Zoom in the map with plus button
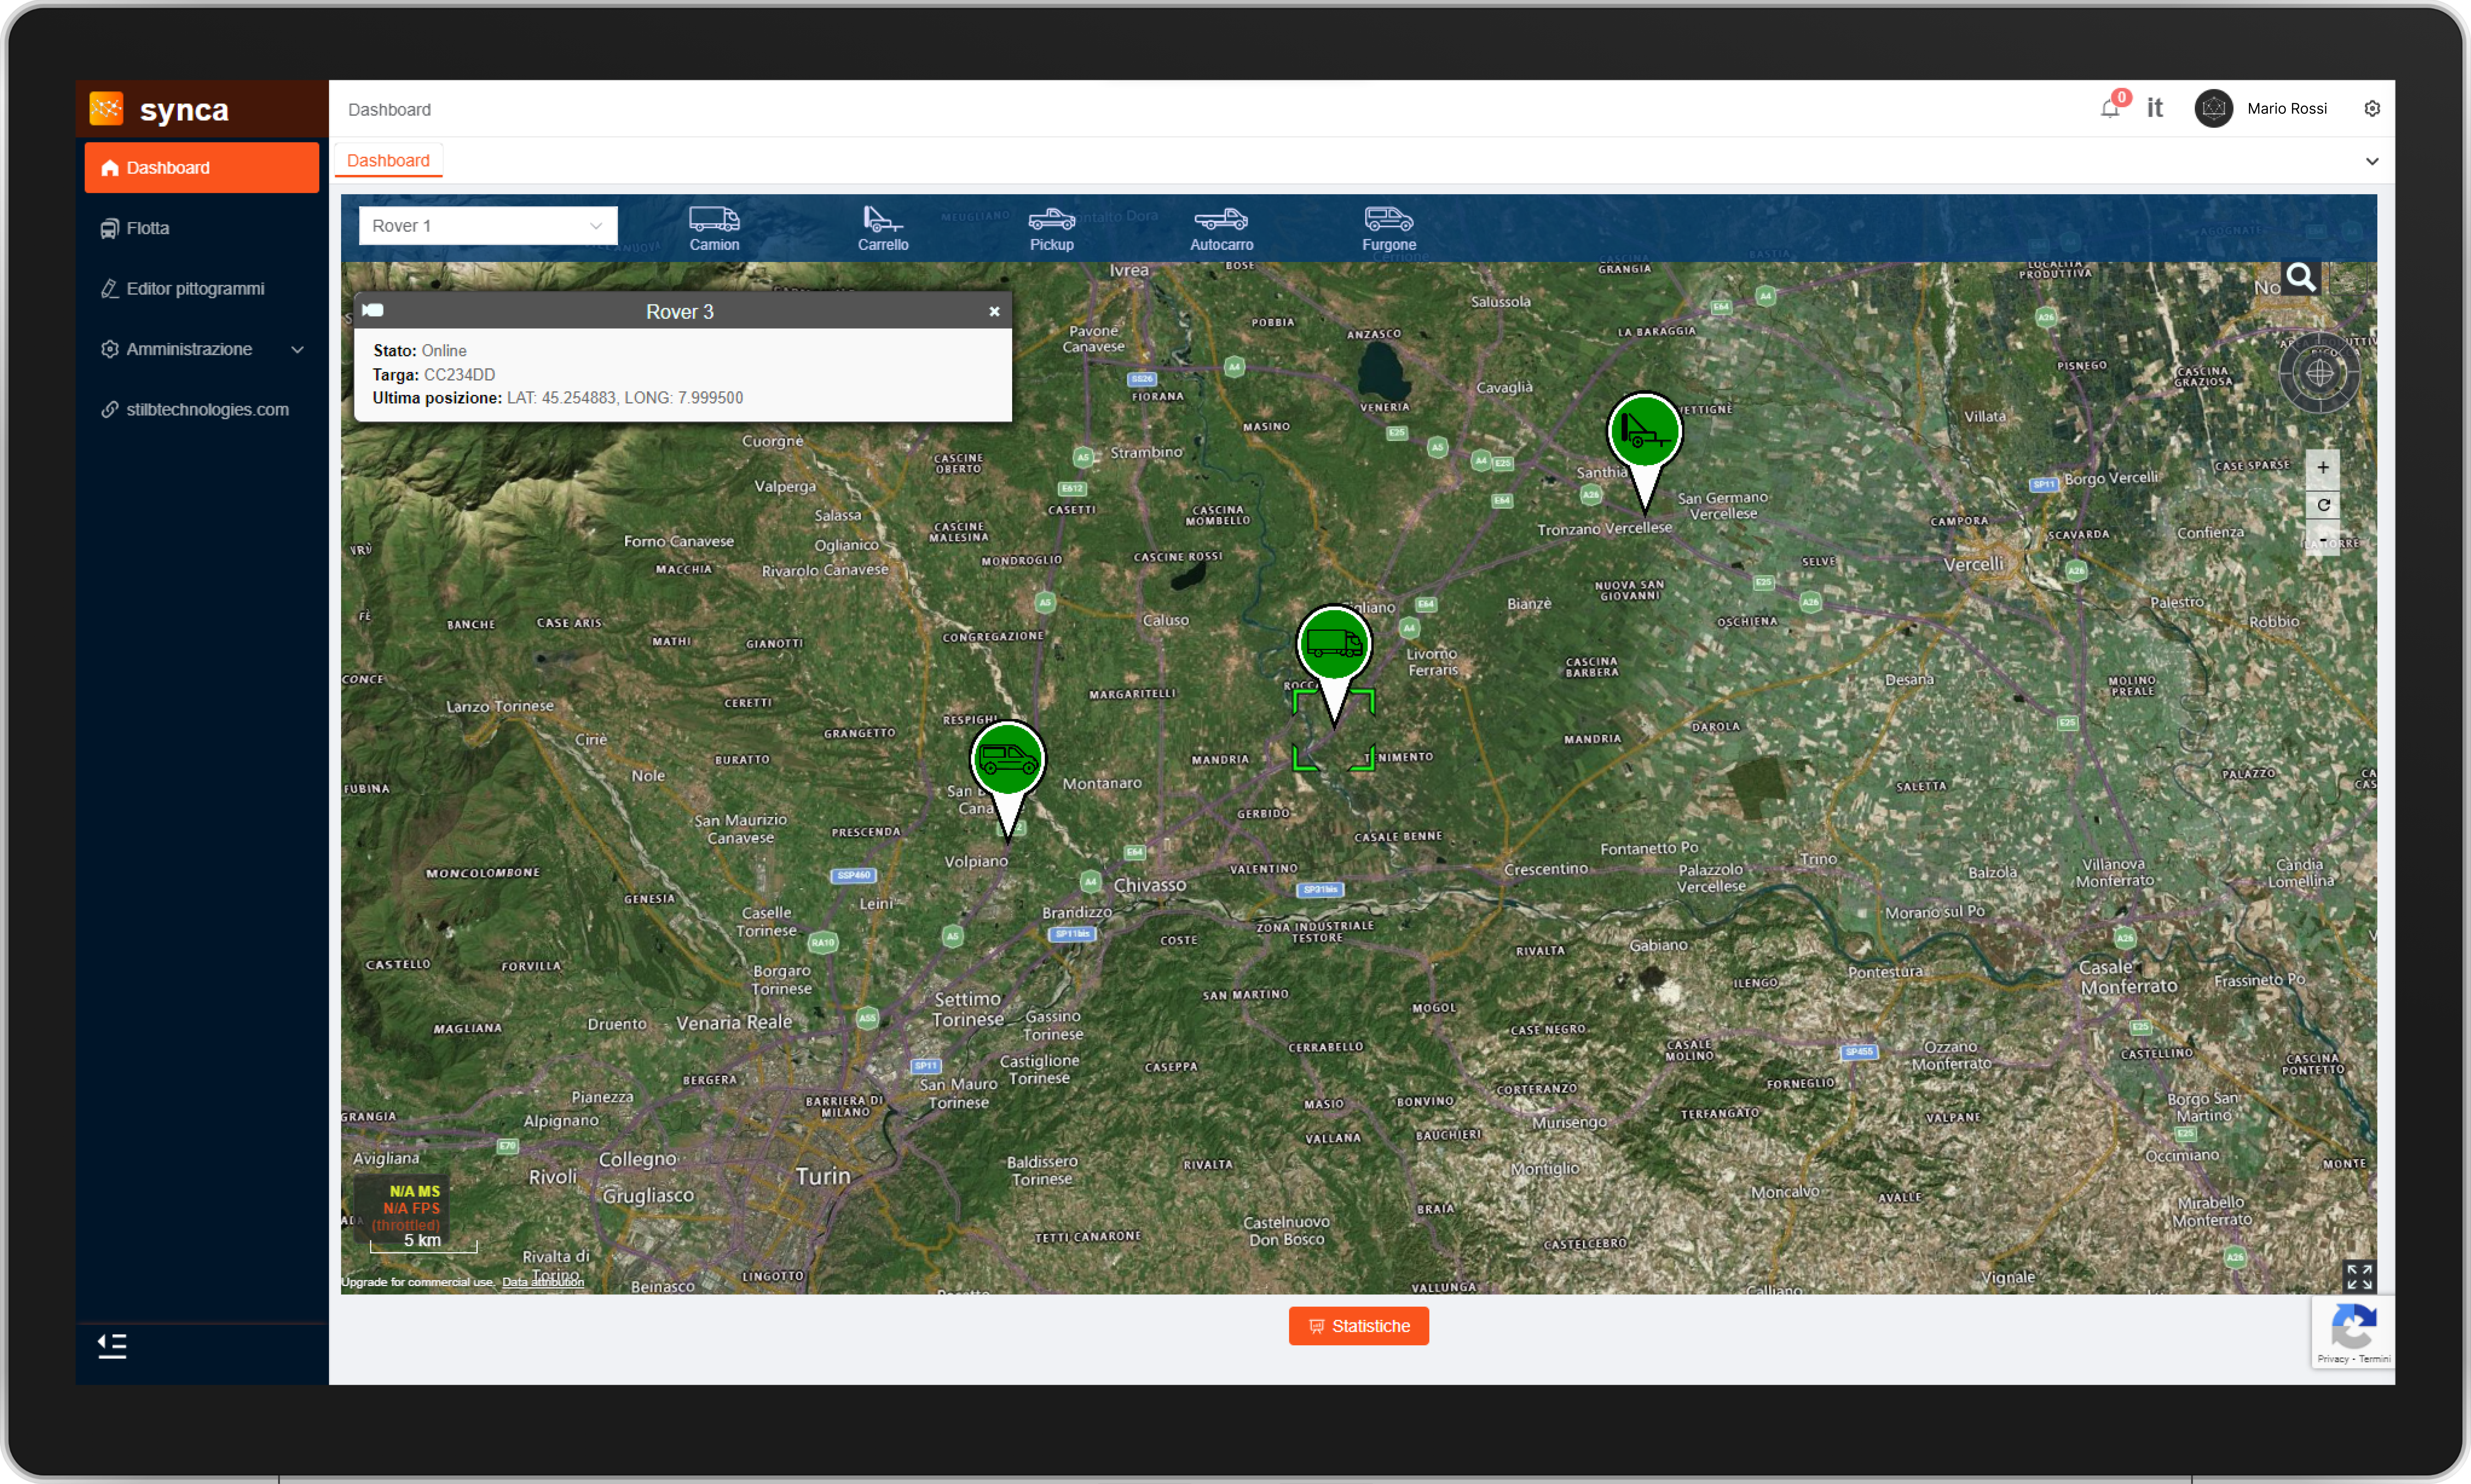The width and height of the screenshot is (2471, 1484). click(2323, 468)
